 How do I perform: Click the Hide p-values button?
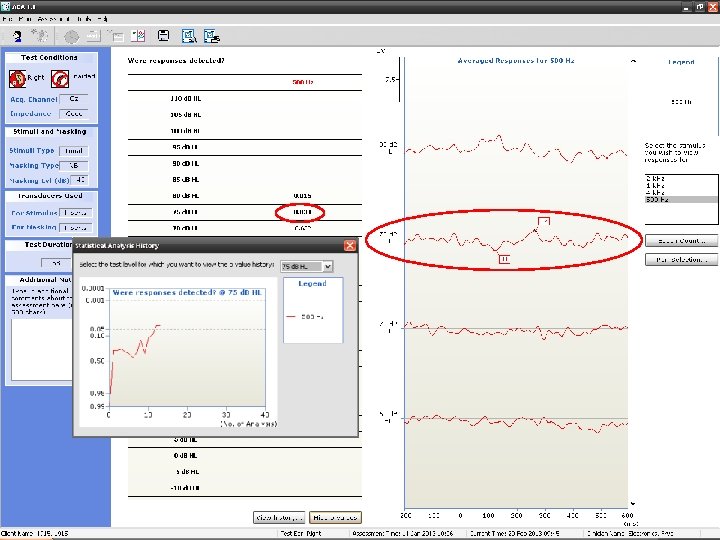(335, 518)
